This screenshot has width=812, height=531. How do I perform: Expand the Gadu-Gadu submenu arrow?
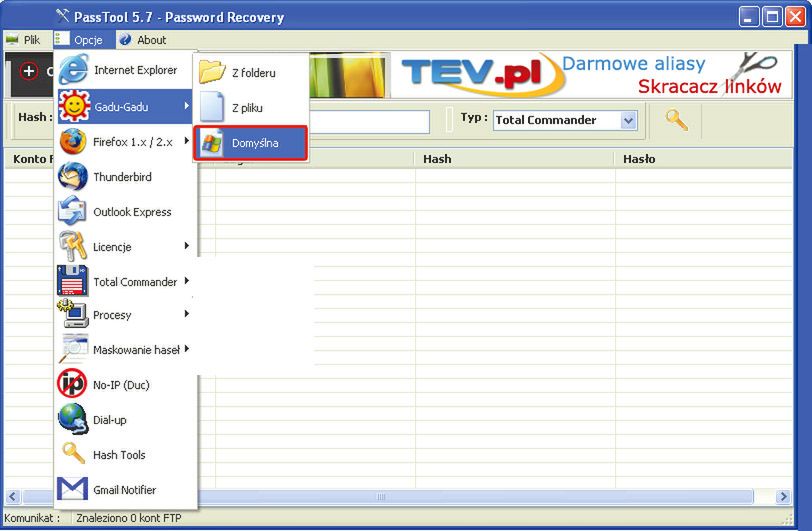point(186,106)
